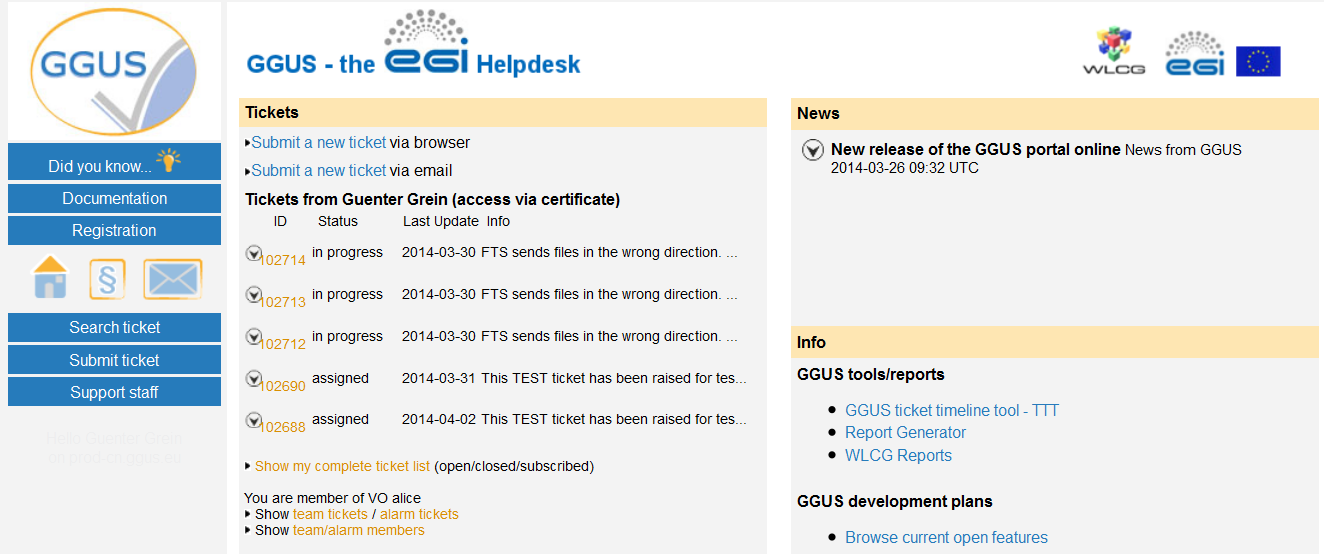Click 'GGUS development plans' heading
This screenshot has height=554, width=1324.
[x=895, y=501]
